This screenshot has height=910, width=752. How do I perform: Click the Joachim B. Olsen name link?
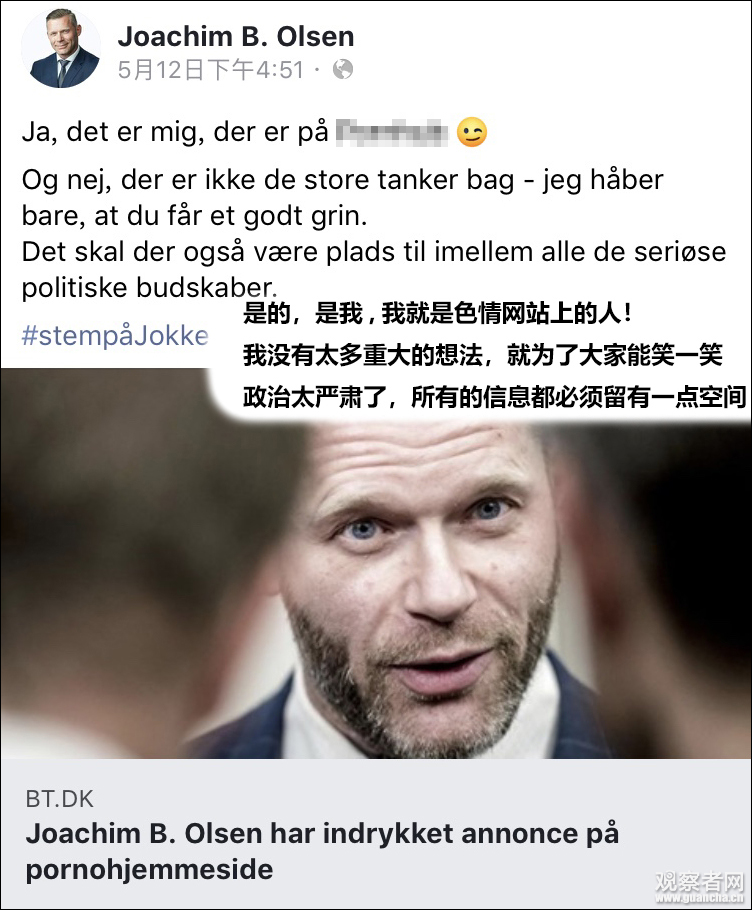click(x=236, y=37)
